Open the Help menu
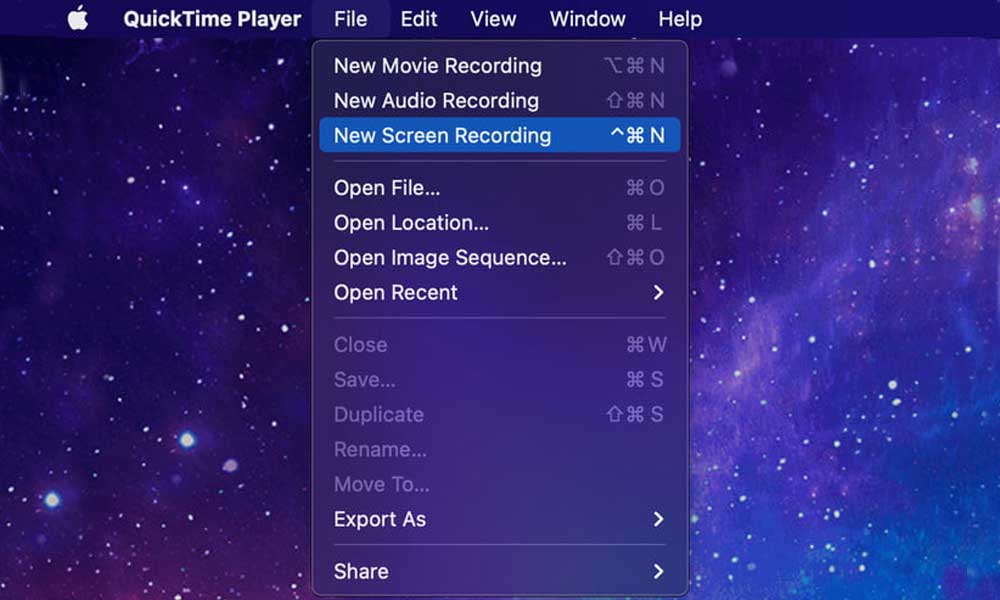The height and width of the screenshot is (600, 1000). (679, 17)
